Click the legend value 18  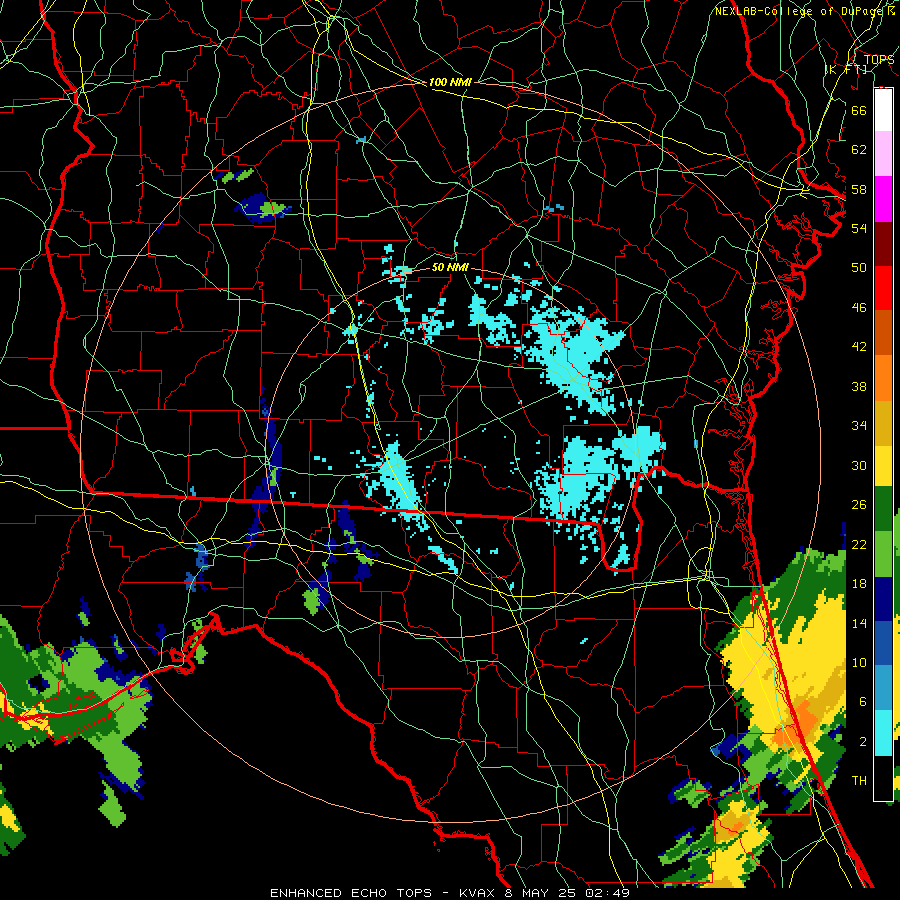point(859,584)
